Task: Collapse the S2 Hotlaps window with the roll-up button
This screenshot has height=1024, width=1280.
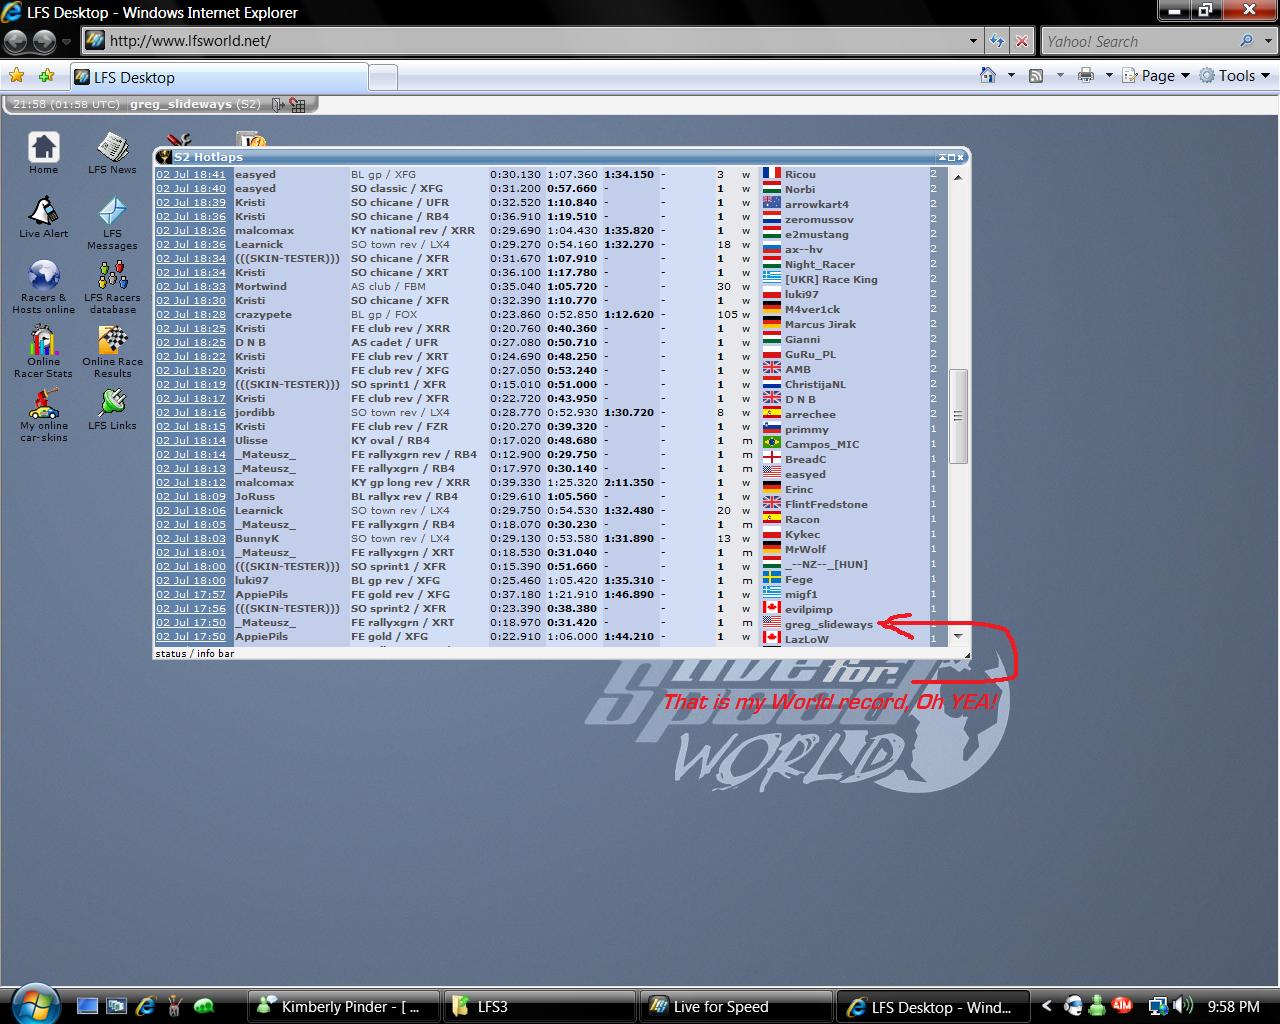Action: click(941, 157)
